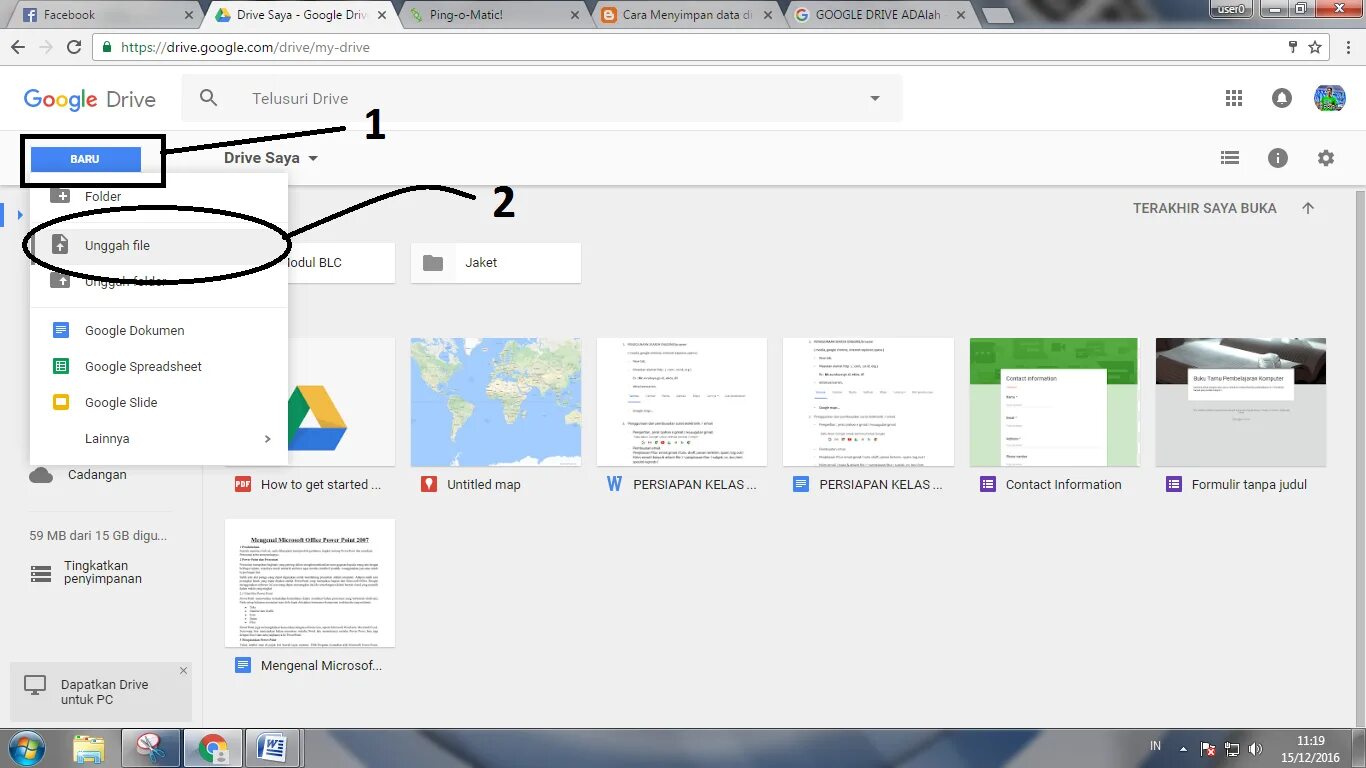Click the map pin icon beside Untitled map
The width and height of the screenshot is (1366, 768).
pyautogui.click(x=429, y=484)
